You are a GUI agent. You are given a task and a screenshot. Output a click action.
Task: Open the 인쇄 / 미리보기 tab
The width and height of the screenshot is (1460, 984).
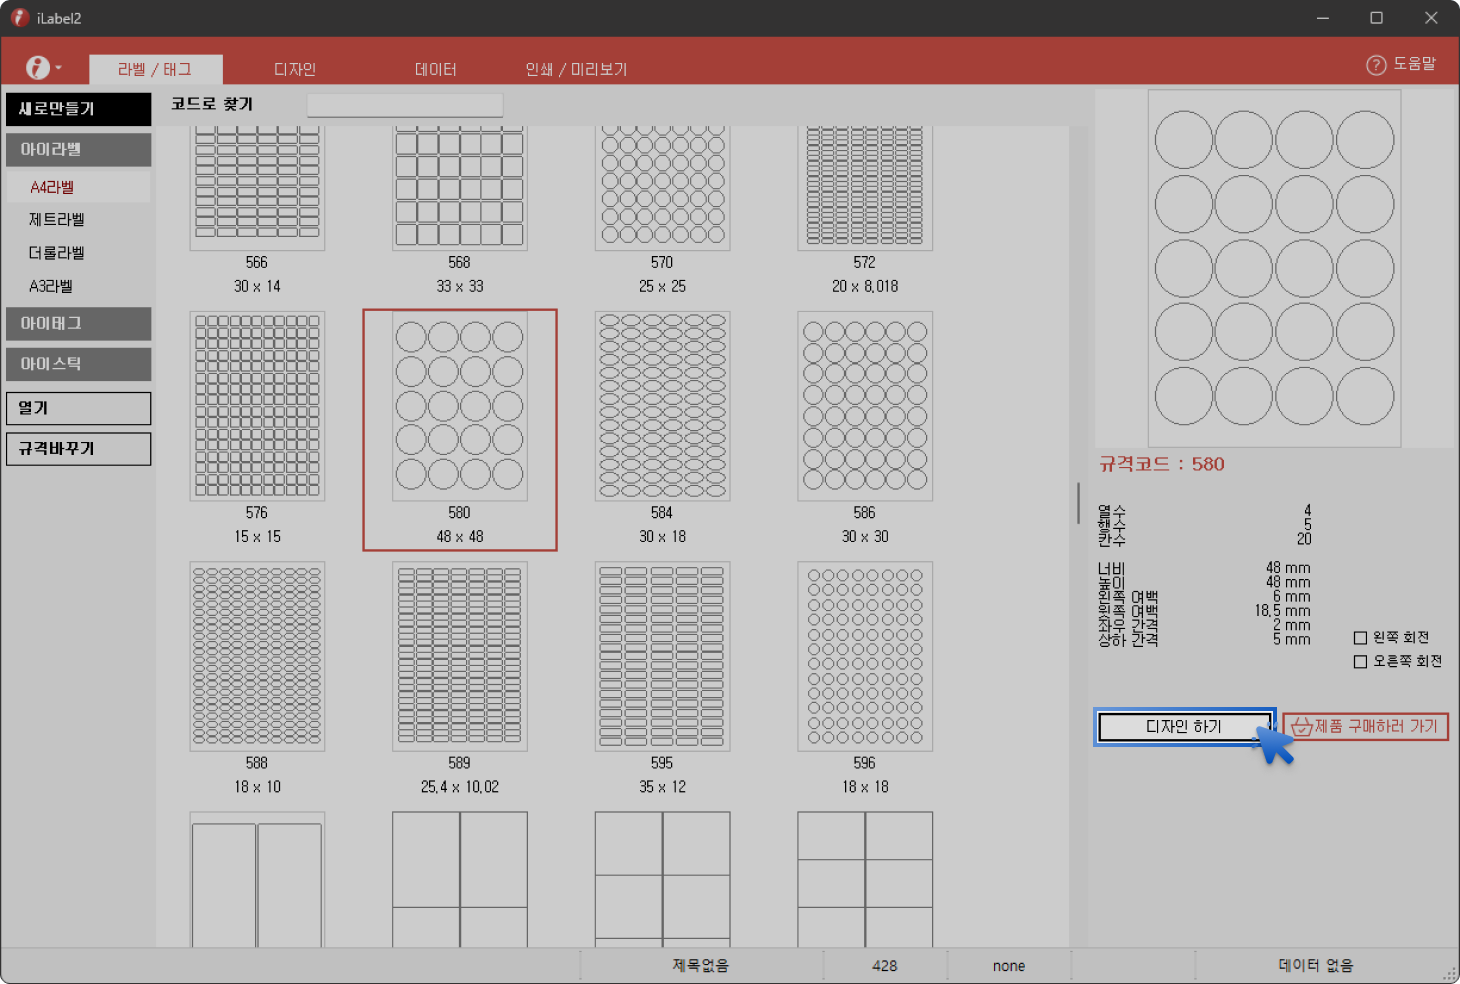pos(576,69)
